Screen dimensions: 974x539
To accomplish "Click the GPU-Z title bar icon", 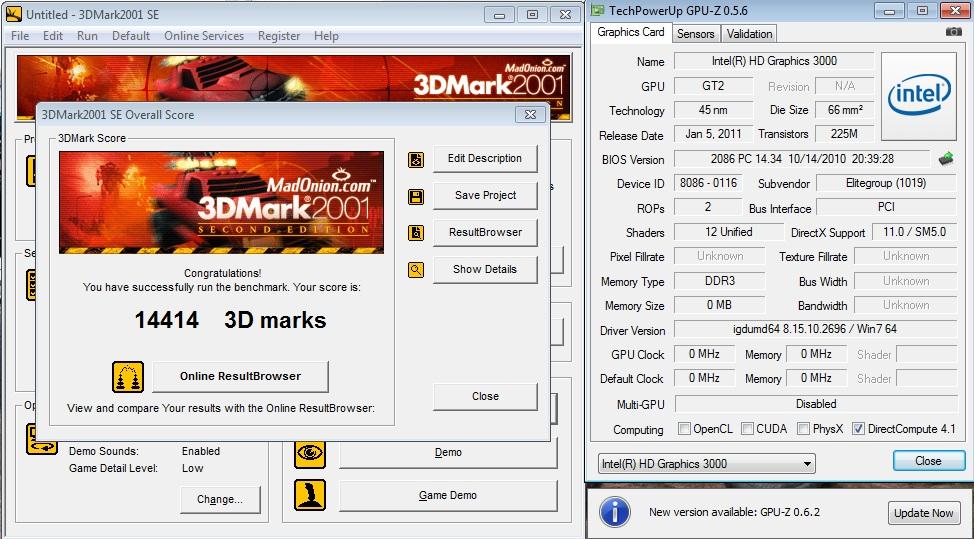I will pos(598,11).
